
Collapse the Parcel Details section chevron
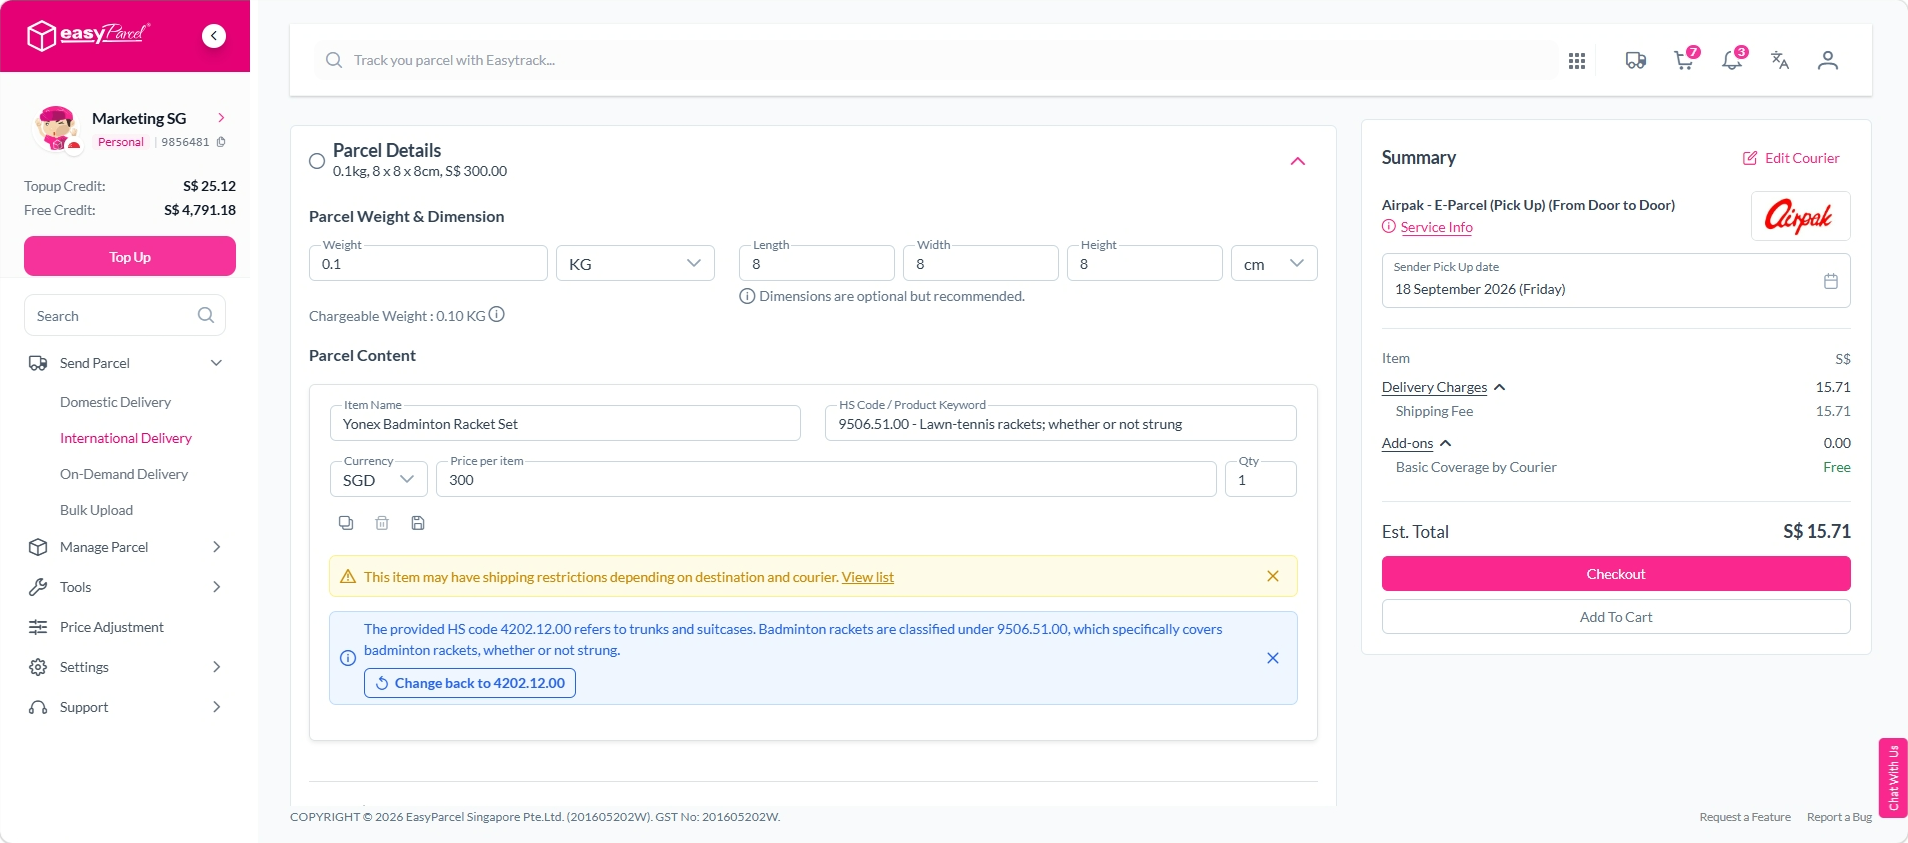tap(1298, 161)
